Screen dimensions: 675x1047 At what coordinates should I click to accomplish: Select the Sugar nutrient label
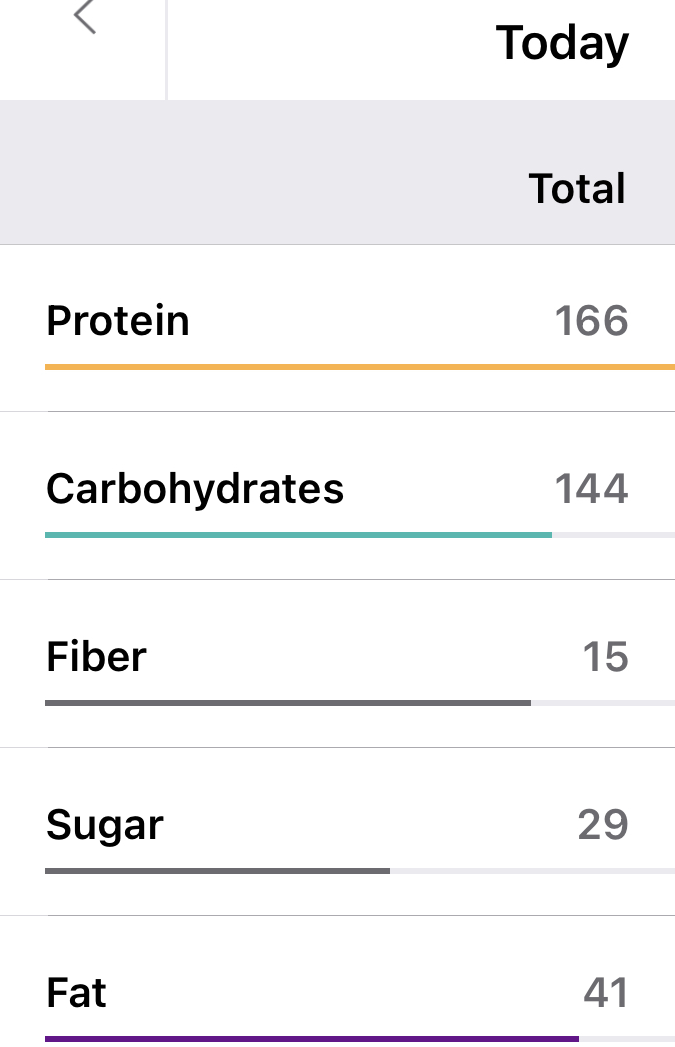105,825
